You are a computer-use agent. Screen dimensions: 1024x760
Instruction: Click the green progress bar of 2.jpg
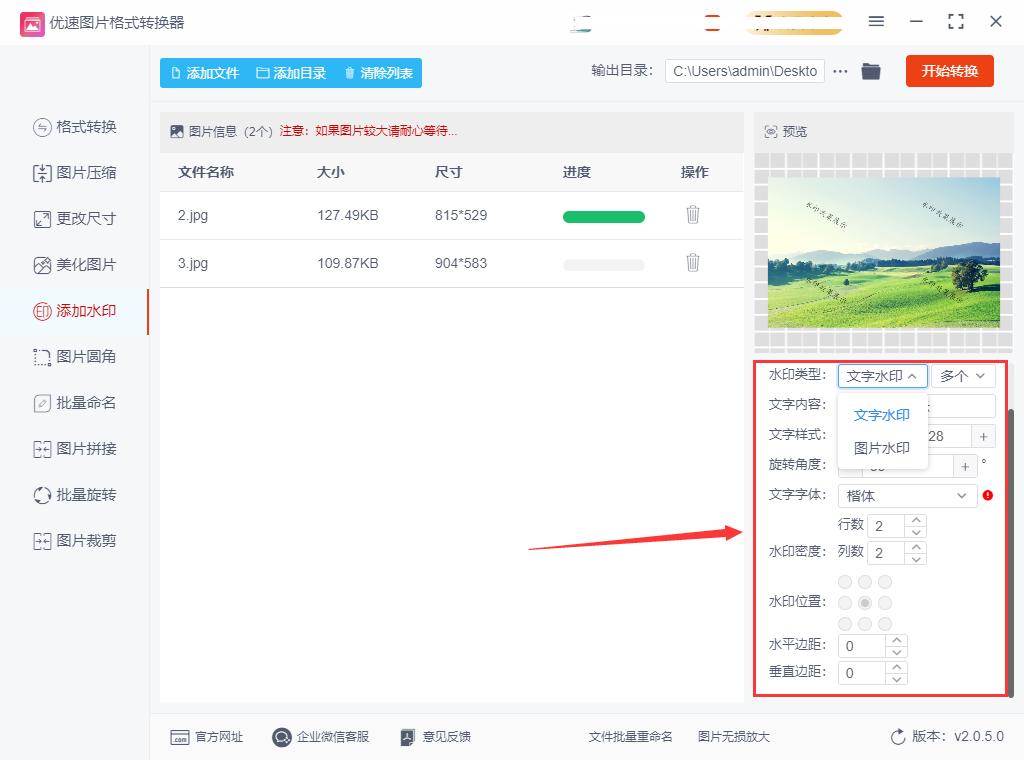pos(603,215)
